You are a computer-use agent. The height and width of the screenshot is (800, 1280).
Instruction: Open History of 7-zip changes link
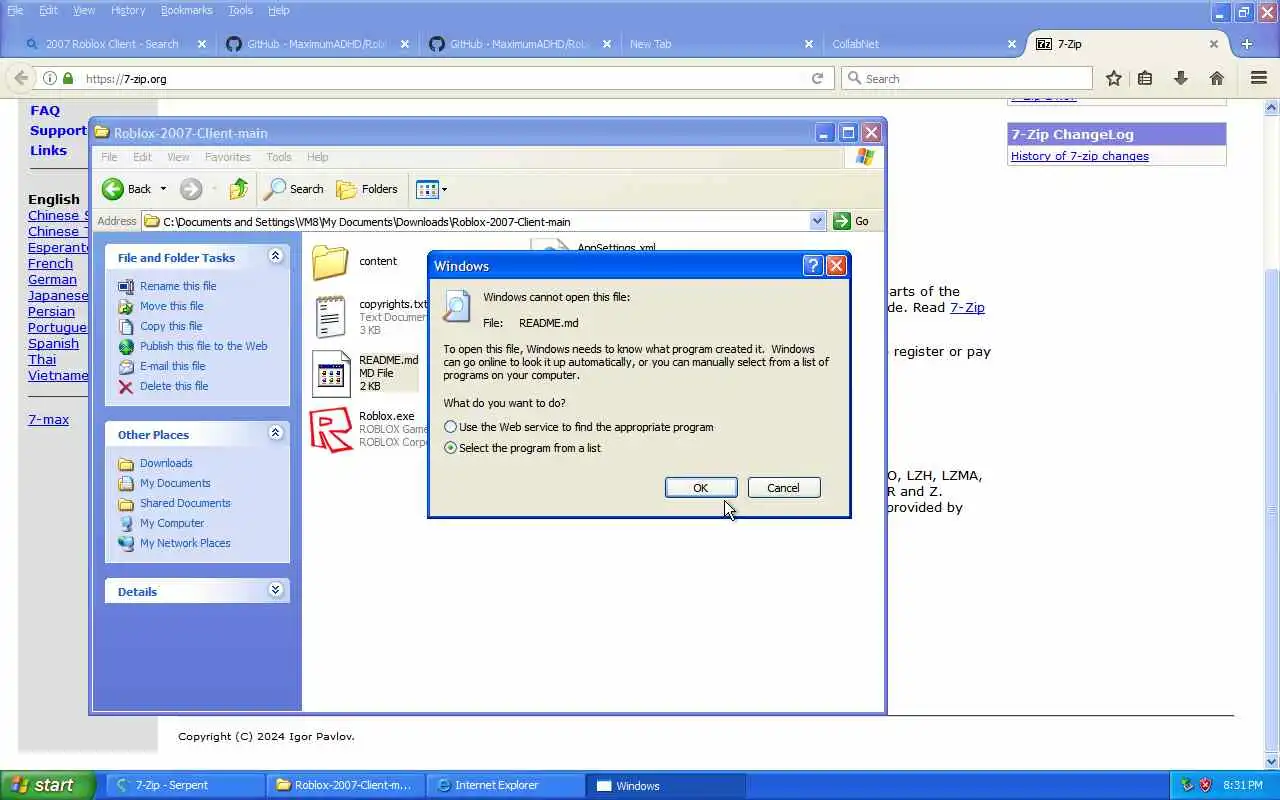tap(1079, 156)
